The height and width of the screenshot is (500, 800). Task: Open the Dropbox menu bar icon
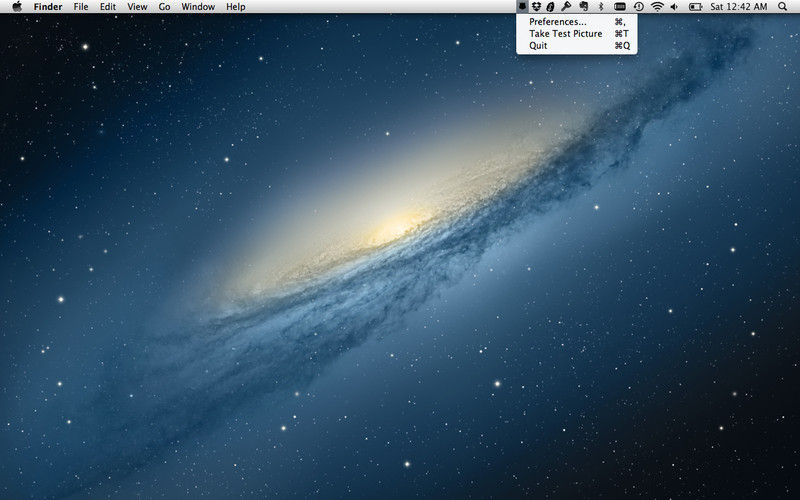tap(536, 7)
